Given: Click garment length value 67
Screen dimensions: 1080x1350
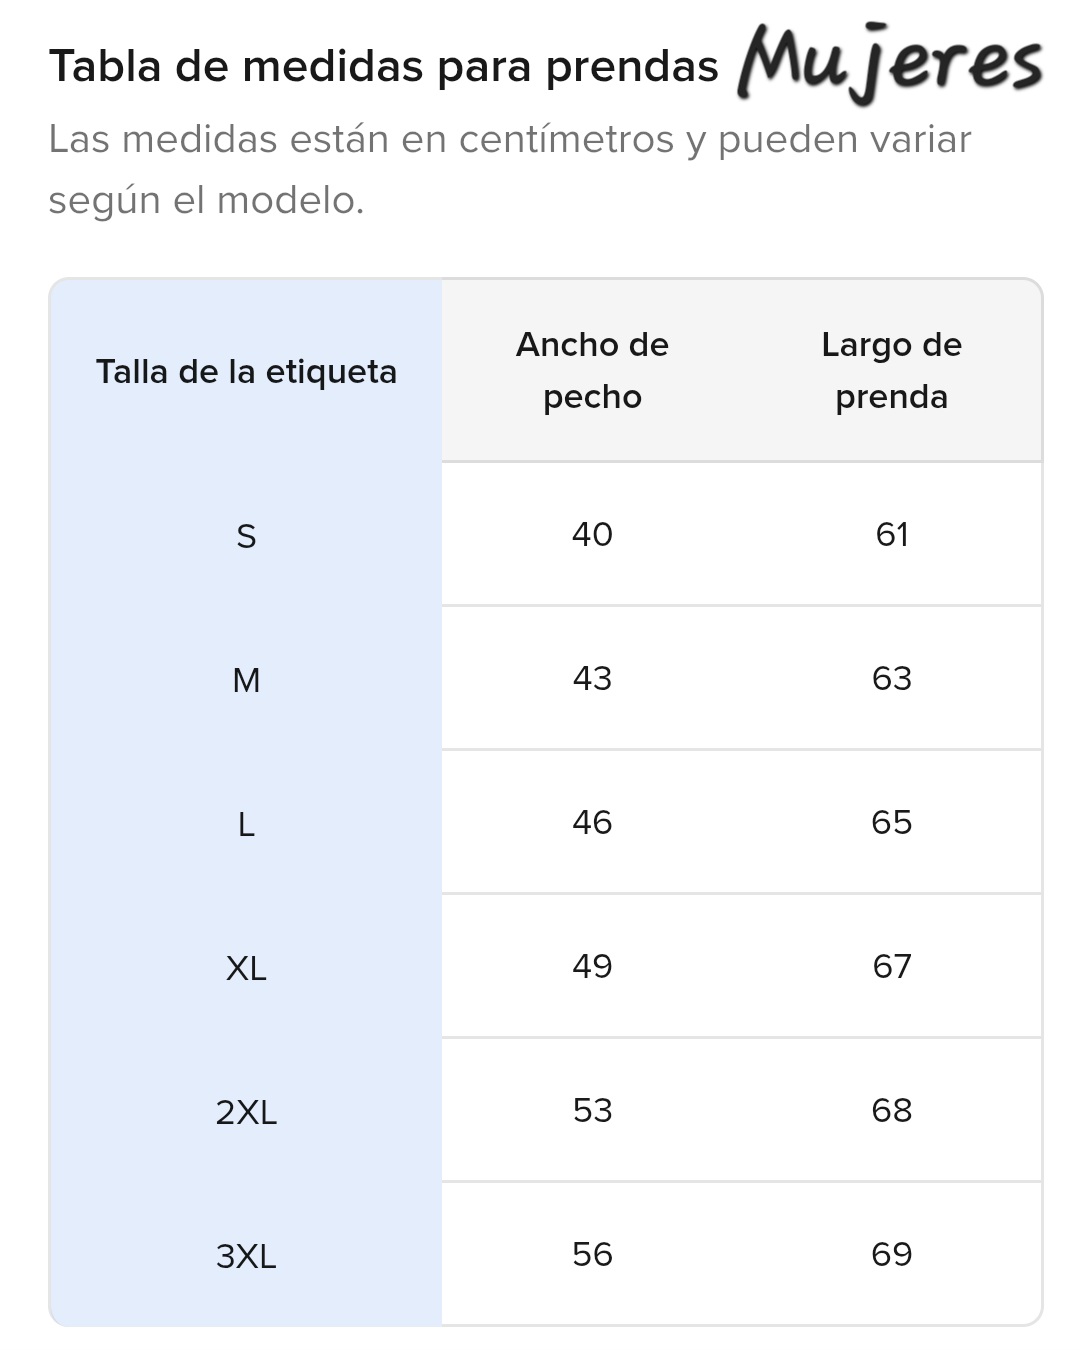Looking at the screenshot, I should pyautogui.click(x=891, y=967).
